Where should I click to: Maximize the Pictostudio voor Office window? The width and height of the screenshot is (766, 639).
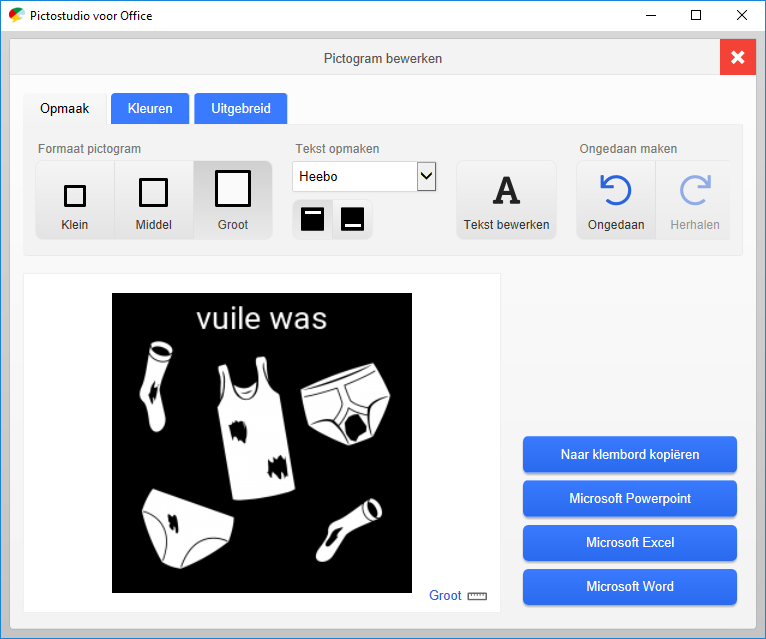coord(696,15)
